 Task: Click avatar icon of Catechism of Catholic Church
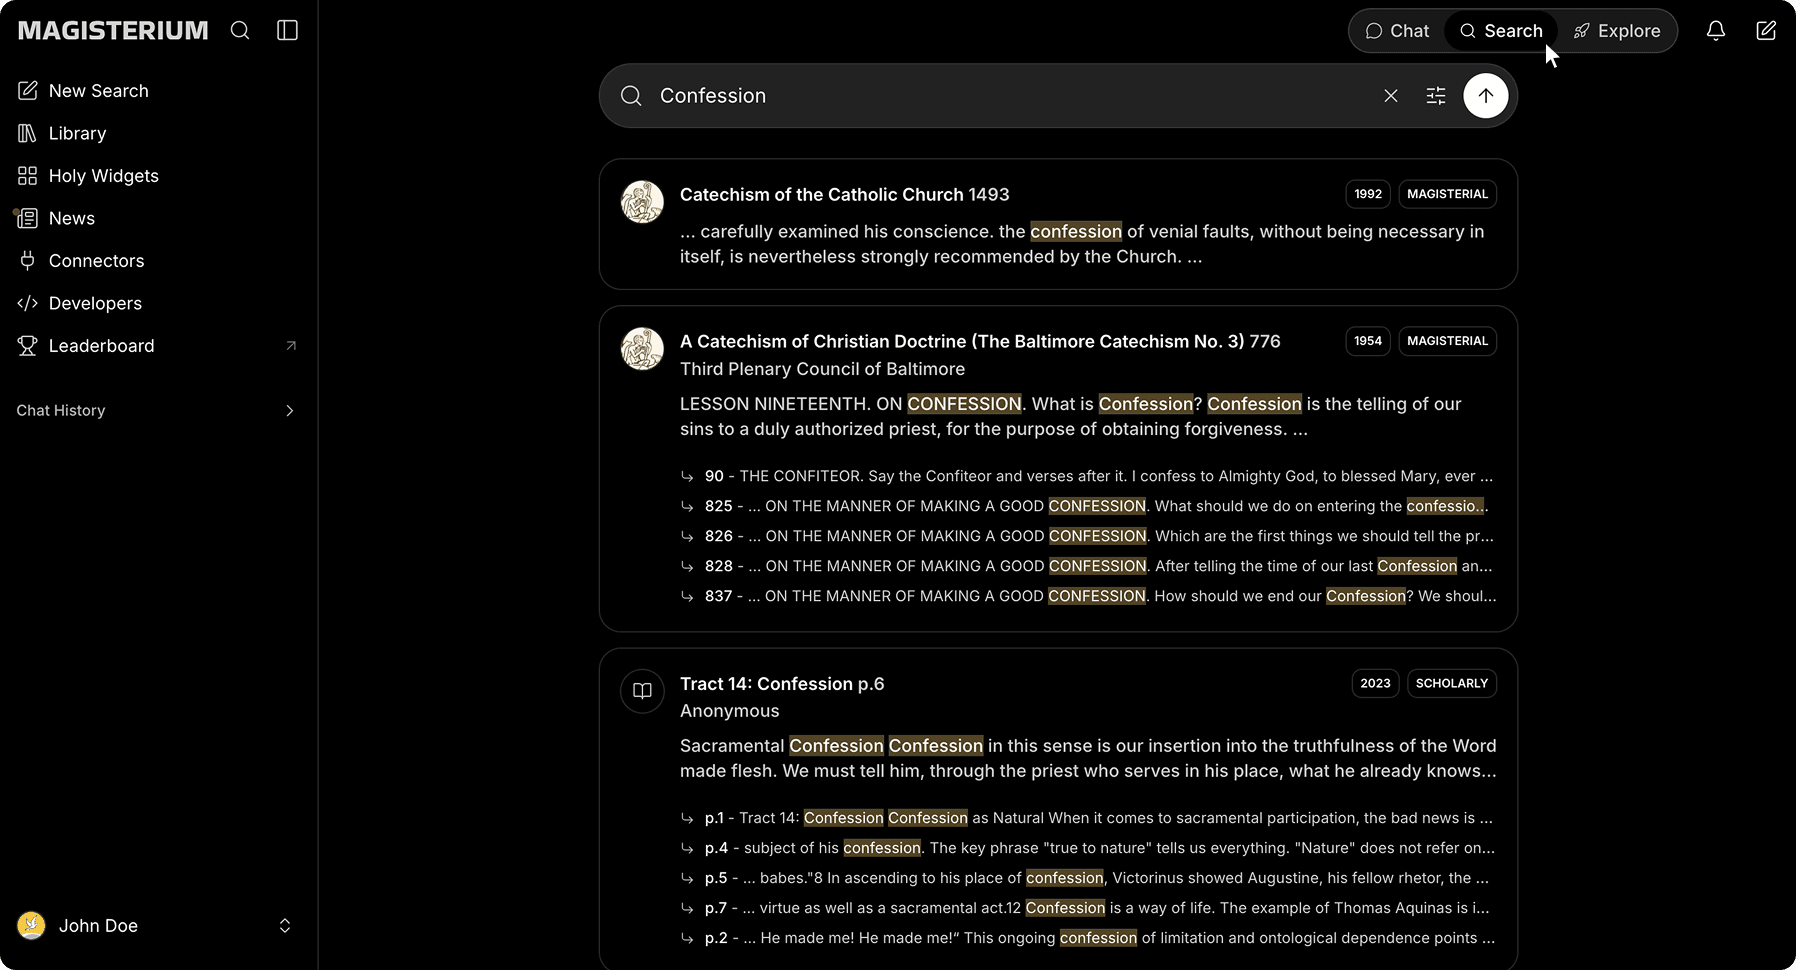tap(642, 202)
